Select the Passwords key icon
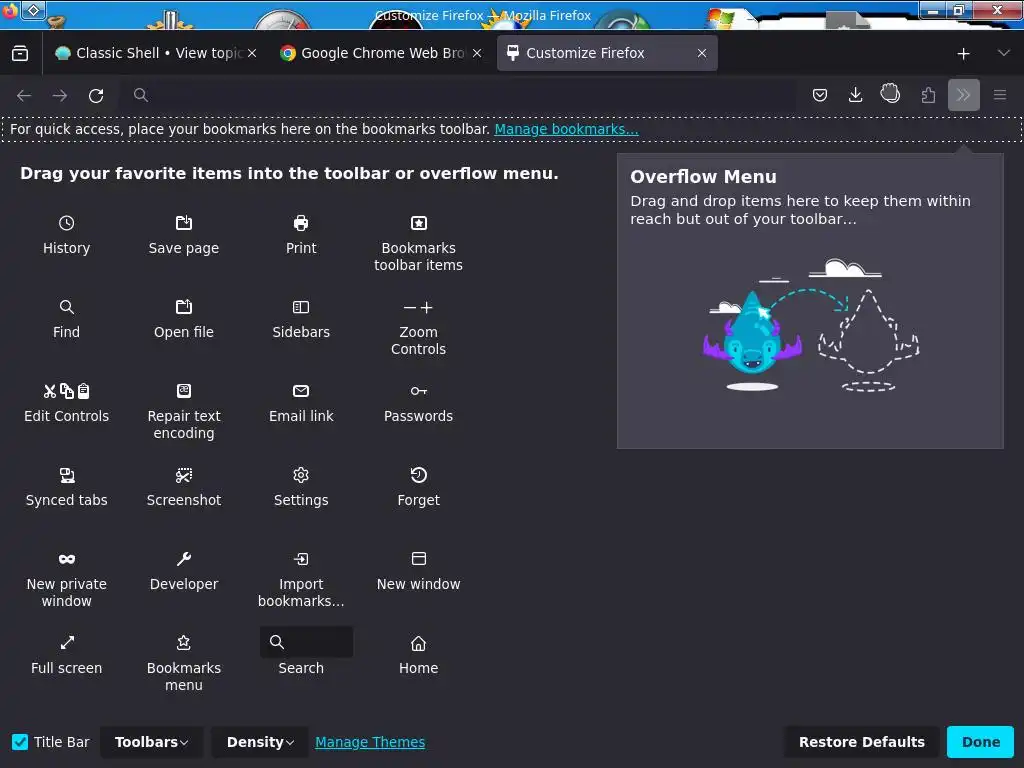This screenshot has width=1024, height=768. point(419,391)
